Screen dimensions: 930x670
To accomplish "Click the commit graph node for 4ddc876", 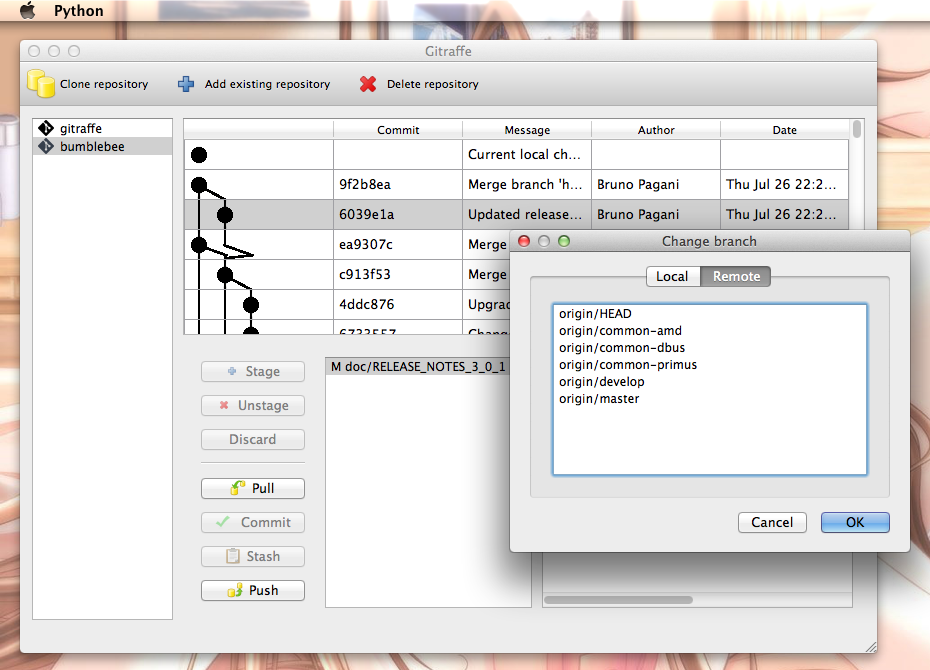I will click(251, 305).
